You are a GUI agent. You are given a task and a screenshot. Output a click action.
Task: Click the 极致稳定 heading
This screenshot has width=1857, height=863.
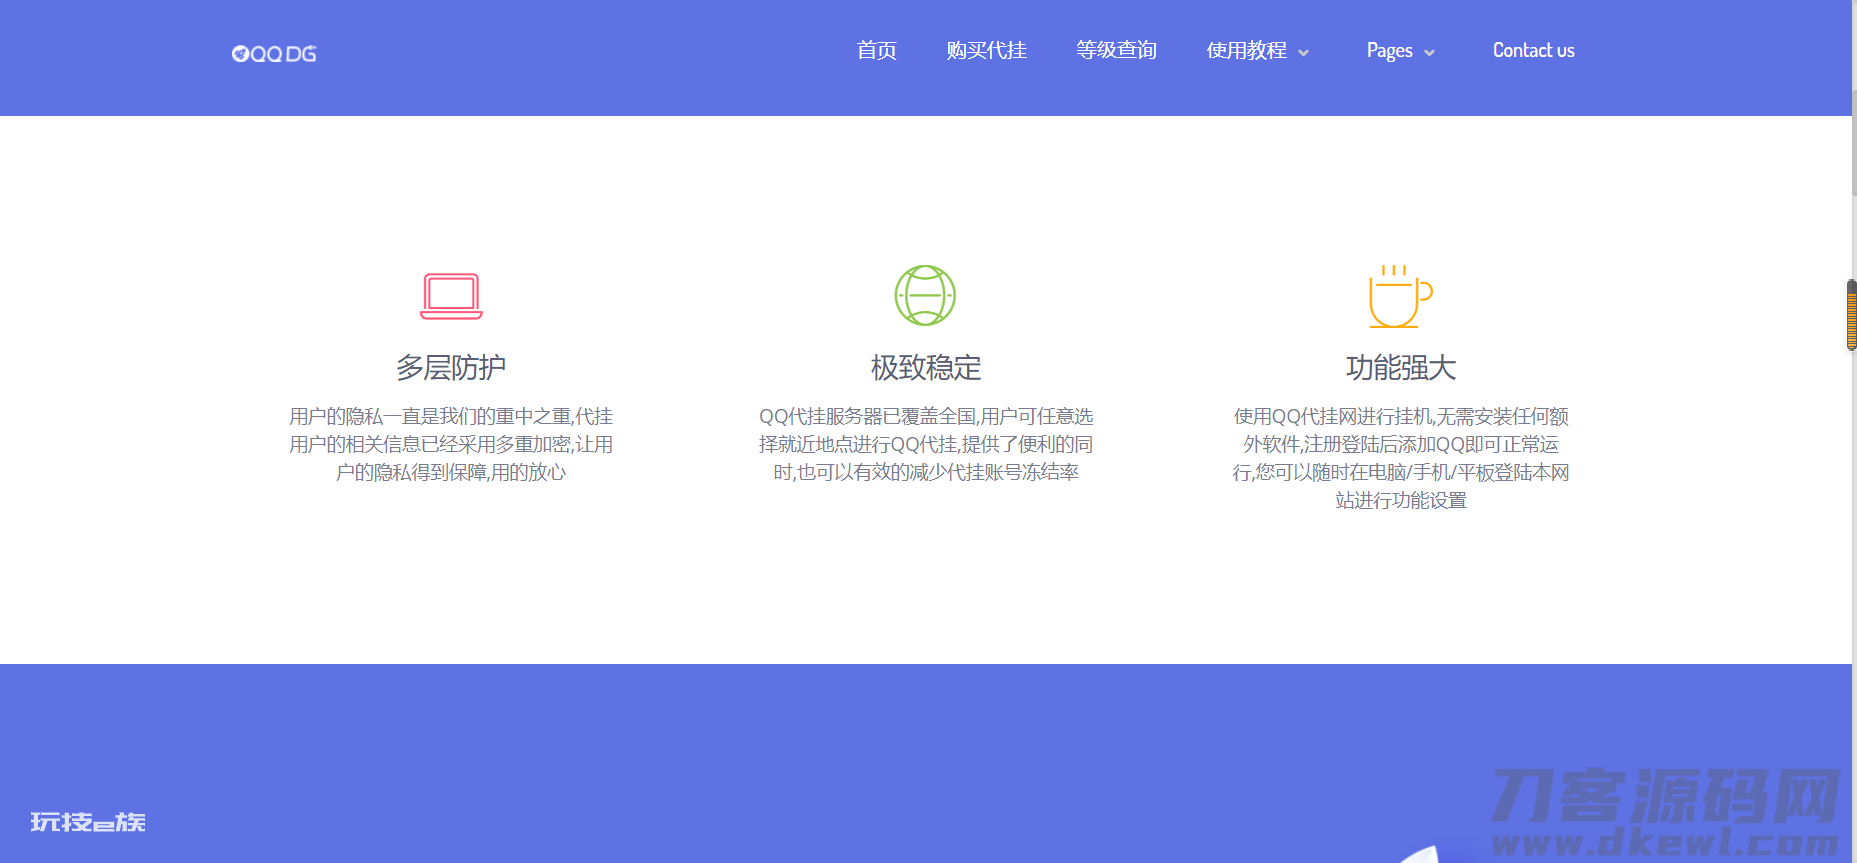925,368
